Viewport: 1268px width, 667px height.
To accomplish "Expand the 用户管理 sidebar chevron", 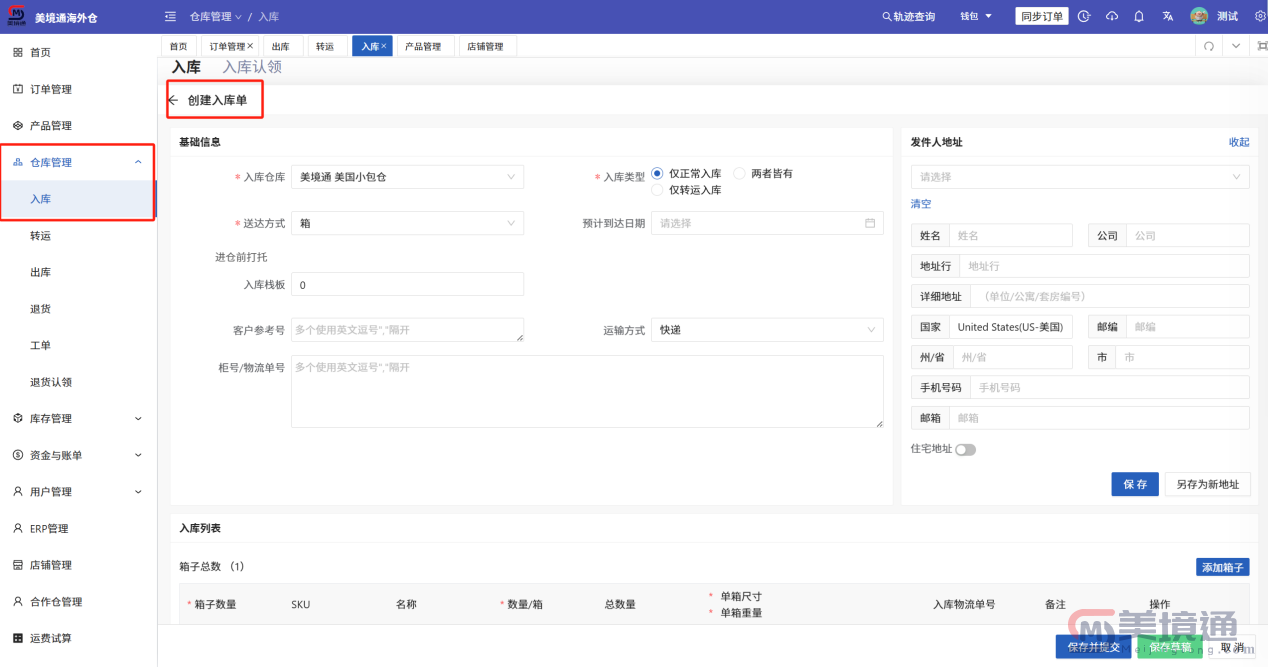I will [138, 492].
